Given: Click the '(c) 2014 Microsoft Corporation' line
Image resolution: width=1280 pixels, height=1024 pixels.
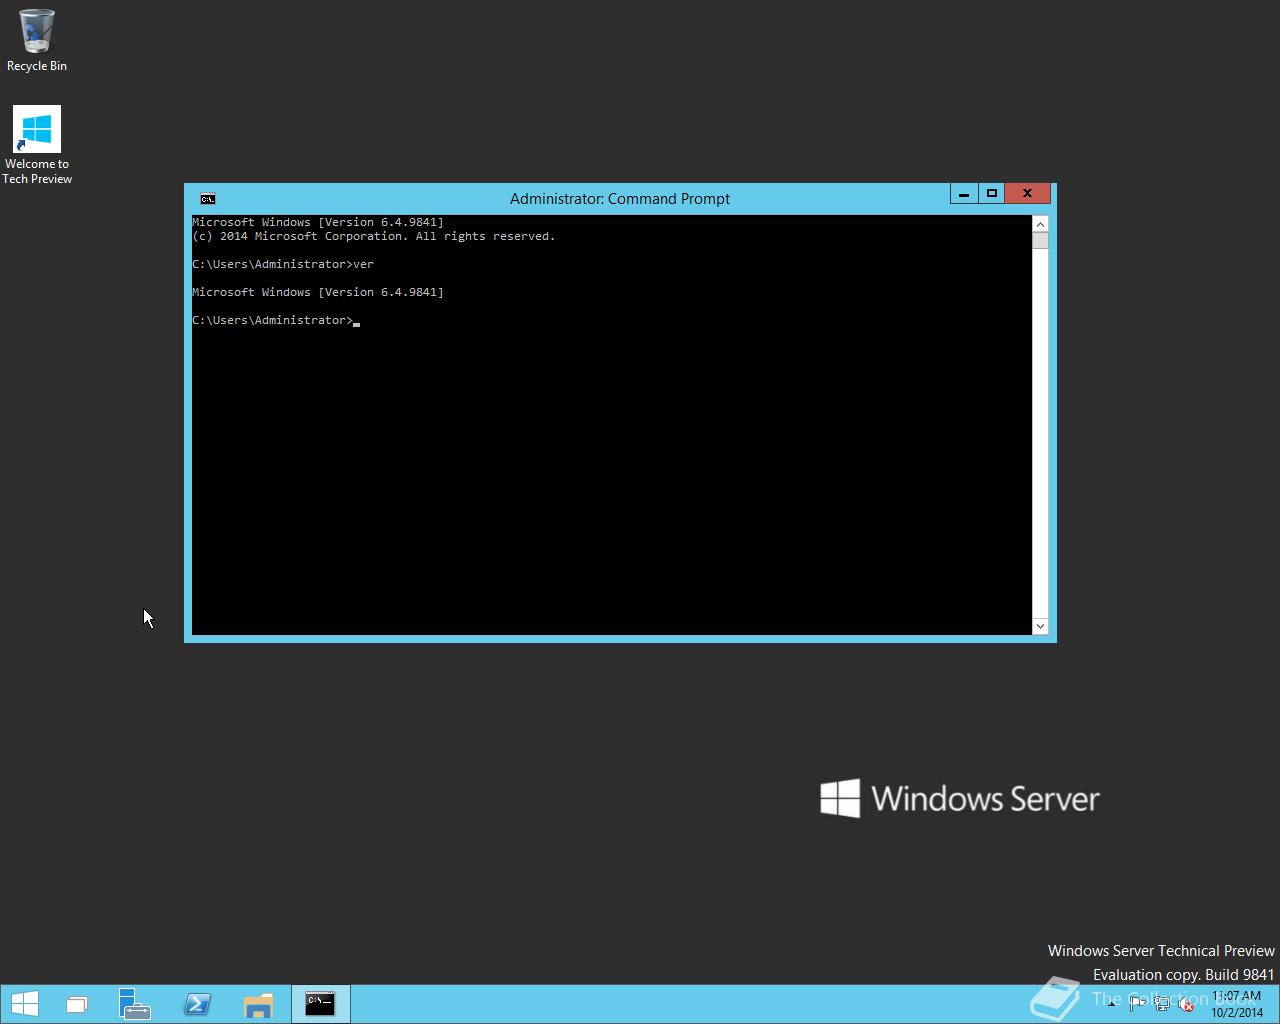Looking at the screenshot, I should [x=373, y=236].
